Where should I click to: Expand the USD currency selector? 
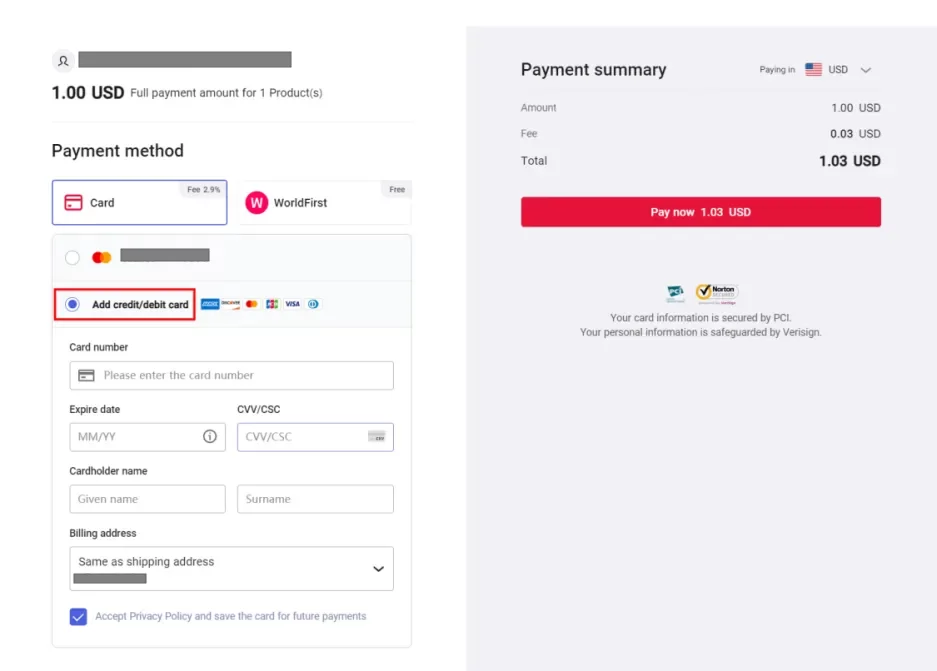[x=839, y=70]
